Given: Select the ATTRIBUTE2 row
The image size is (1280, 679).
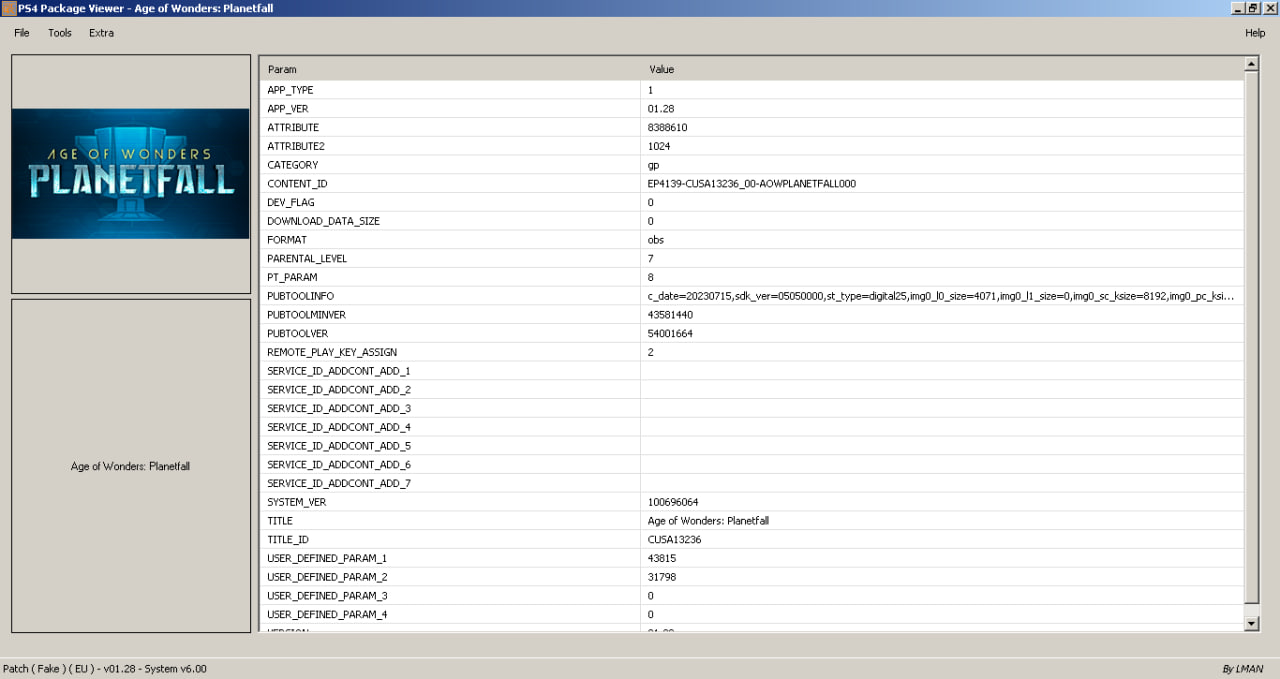Looking at the screenshot, I should click(752, 146).
